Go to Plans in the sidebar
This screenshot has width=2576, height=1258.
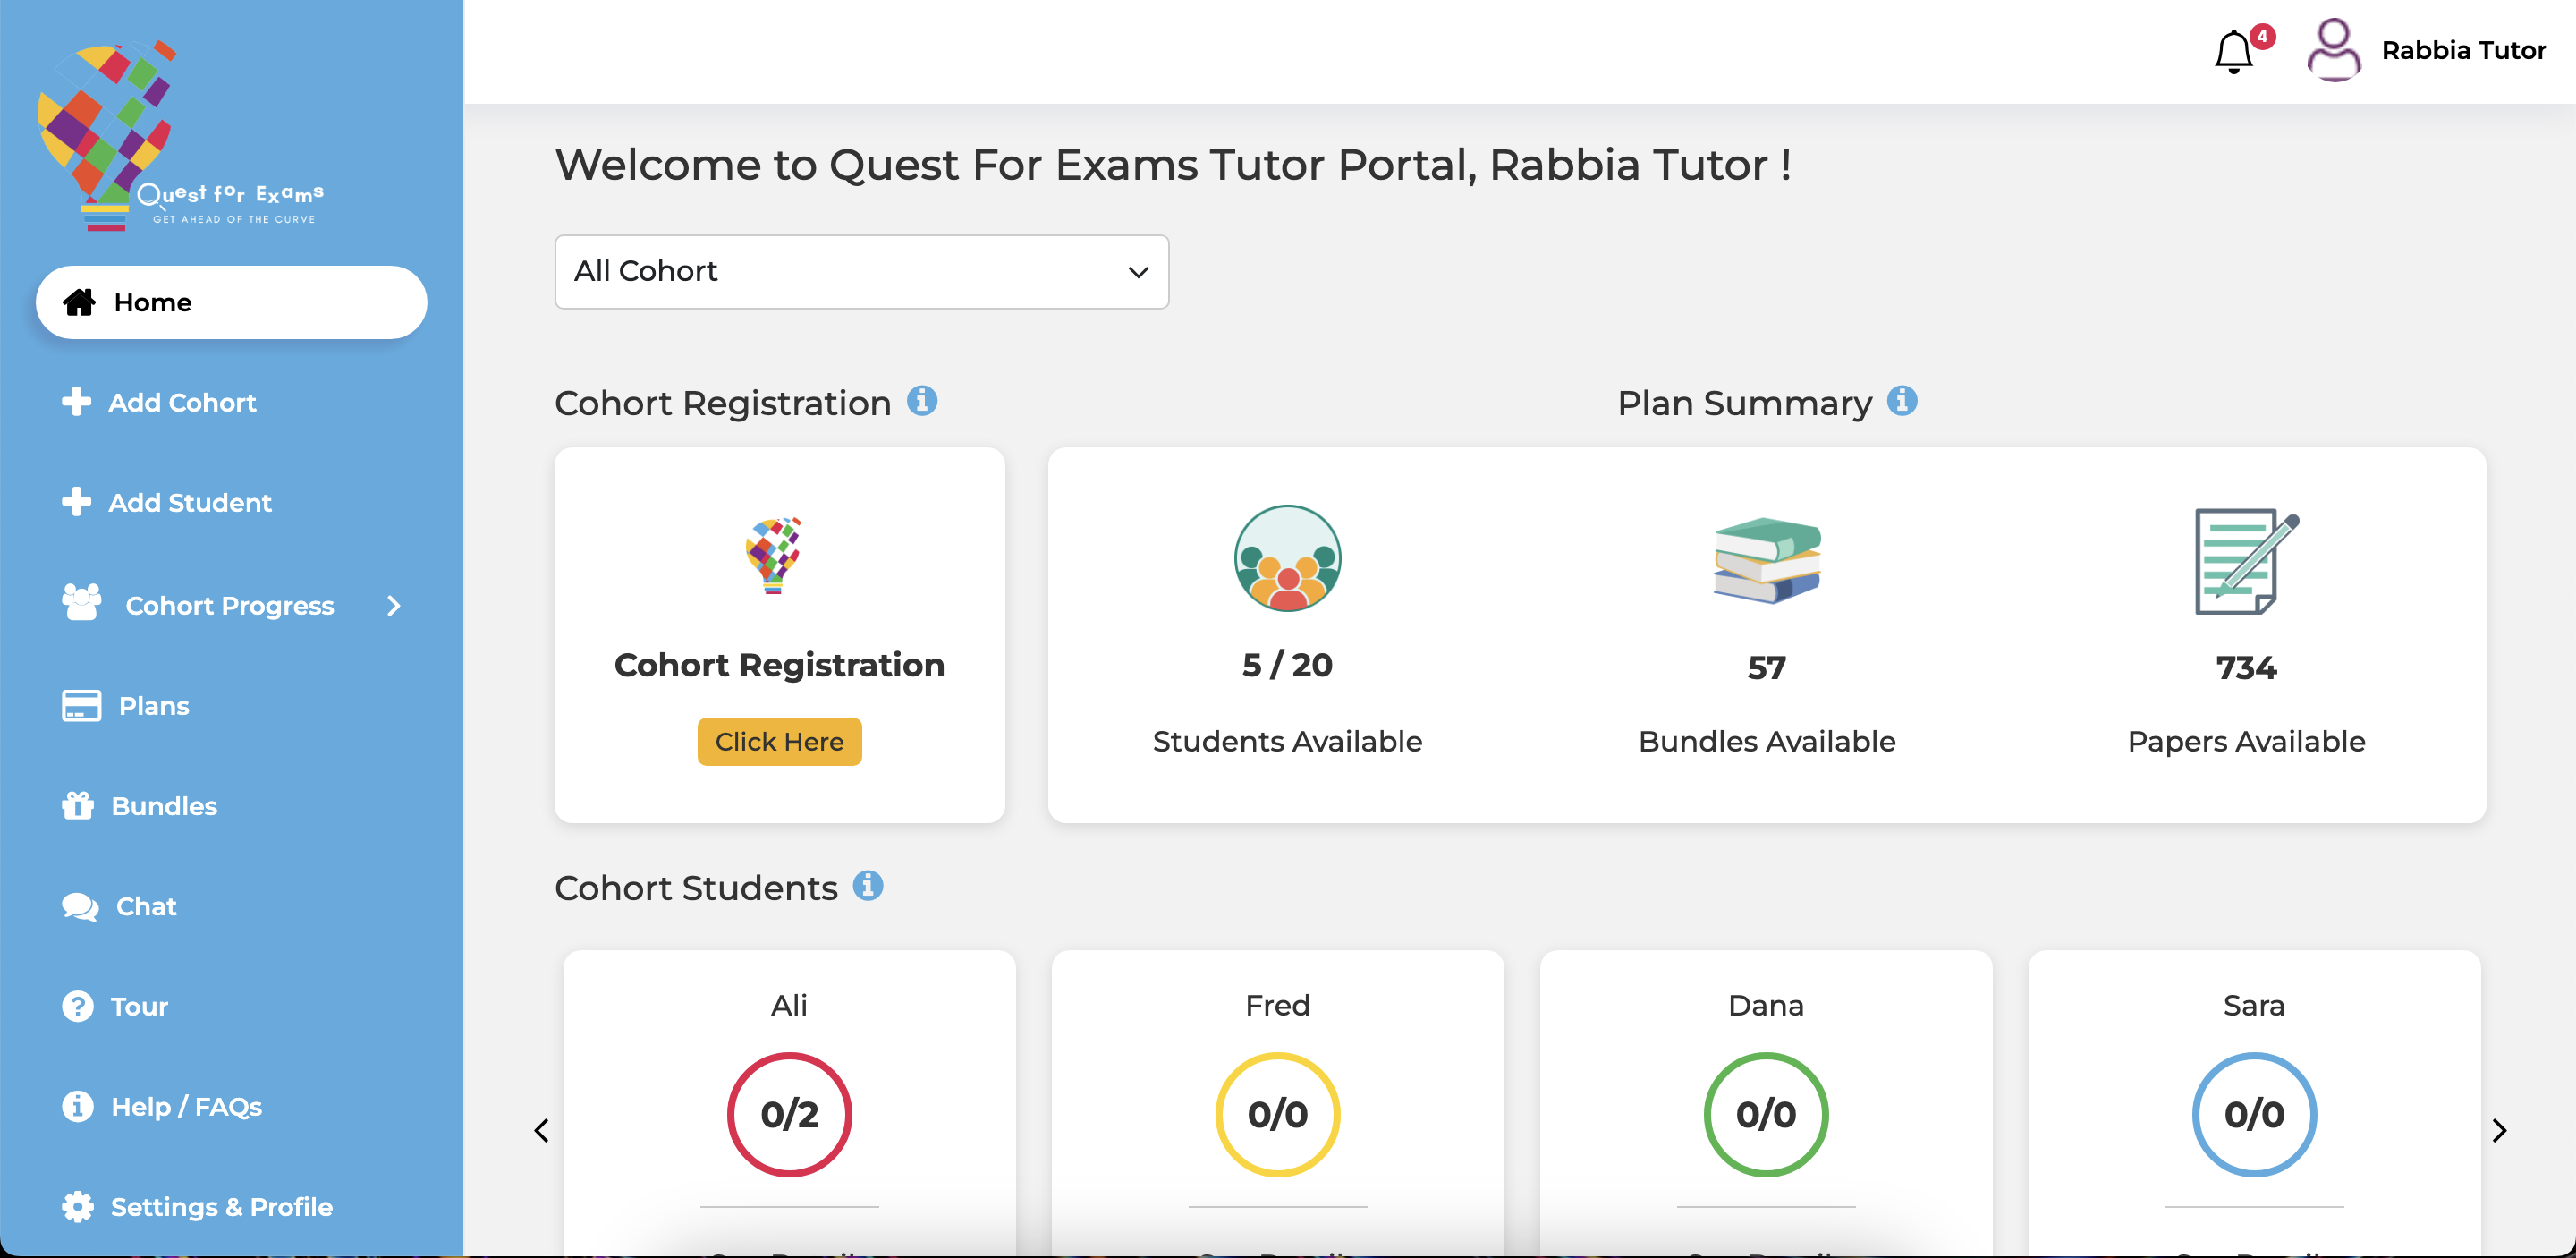coord(153,706)
